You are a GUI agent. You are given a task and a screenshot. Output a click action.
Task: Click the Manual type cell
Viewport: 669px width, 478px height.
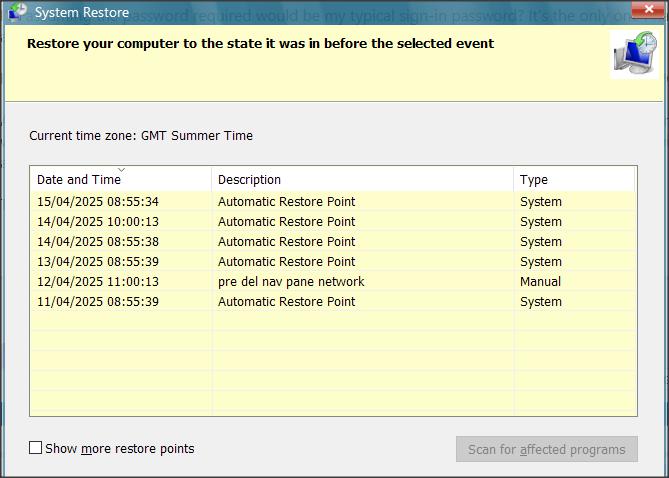pyautogui.click(x=540, y=282)
